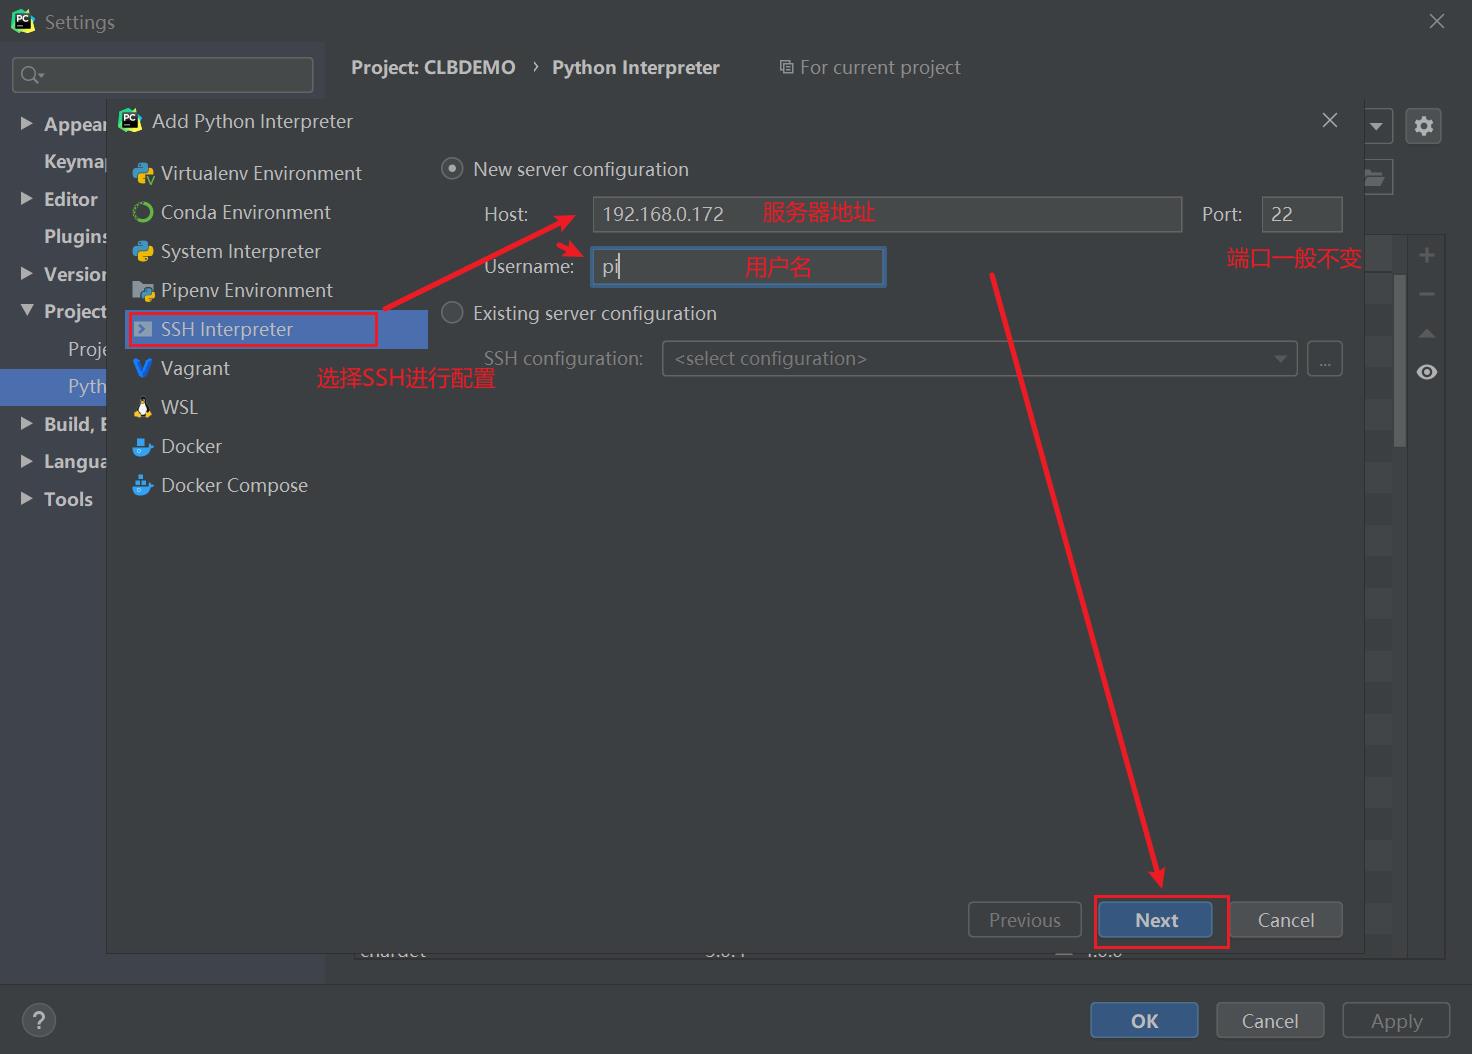The height and width of the screenshot is (1054, 1472).
Task: Expand the Languages section arrow
Action: point(27,460)
